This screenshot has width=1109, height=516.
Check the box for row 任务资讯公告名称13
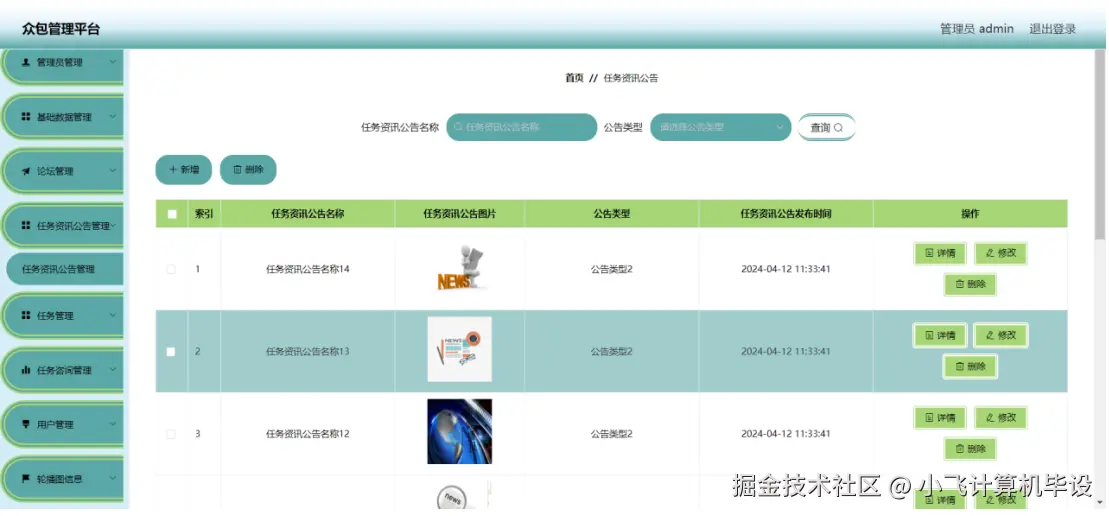[170, 351]
